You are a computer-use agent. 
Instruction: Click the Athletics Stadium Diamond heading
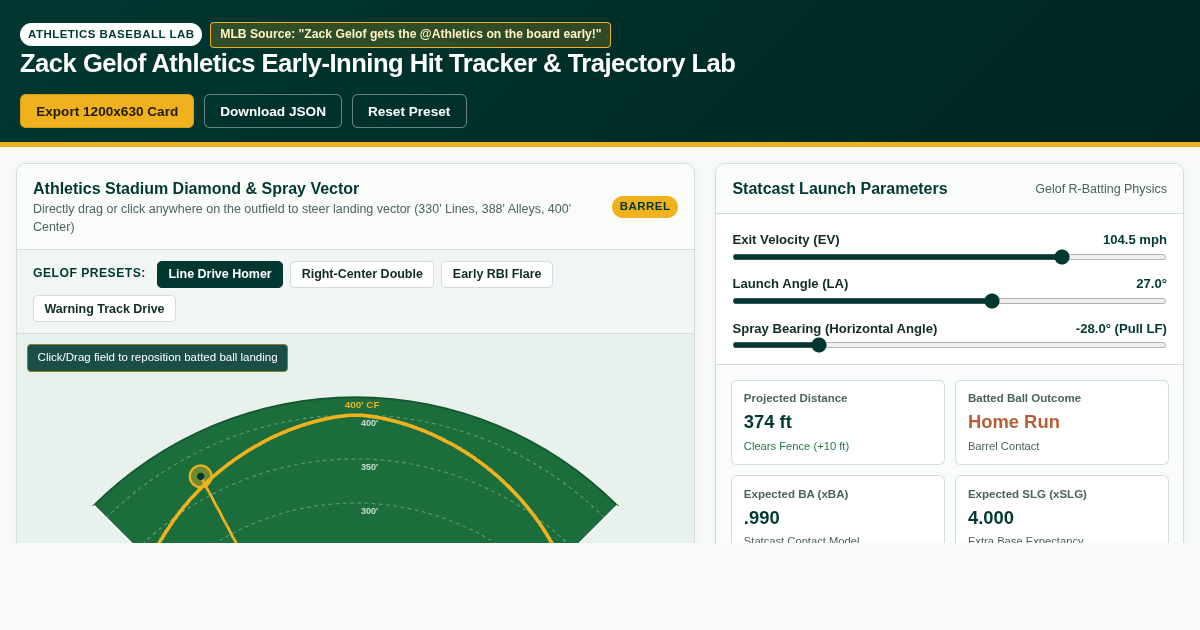[x=196, y=189]
